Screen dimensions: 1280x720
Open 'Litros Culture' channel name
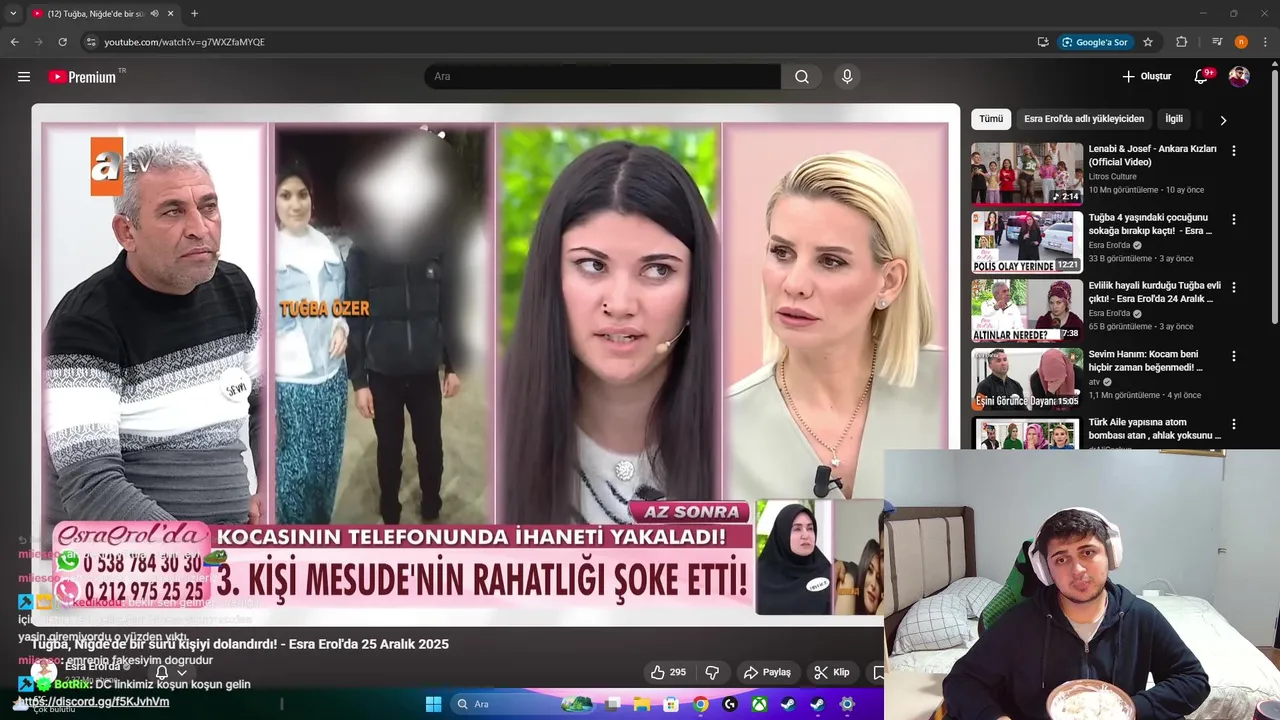point(1112,176)
